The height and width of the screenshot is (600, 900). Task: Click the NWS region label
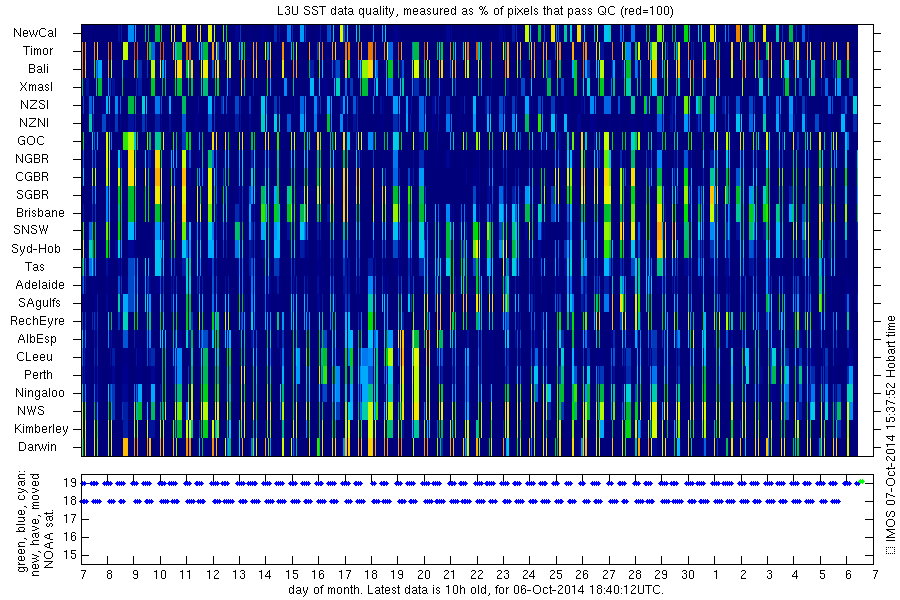tap(31, 411)
